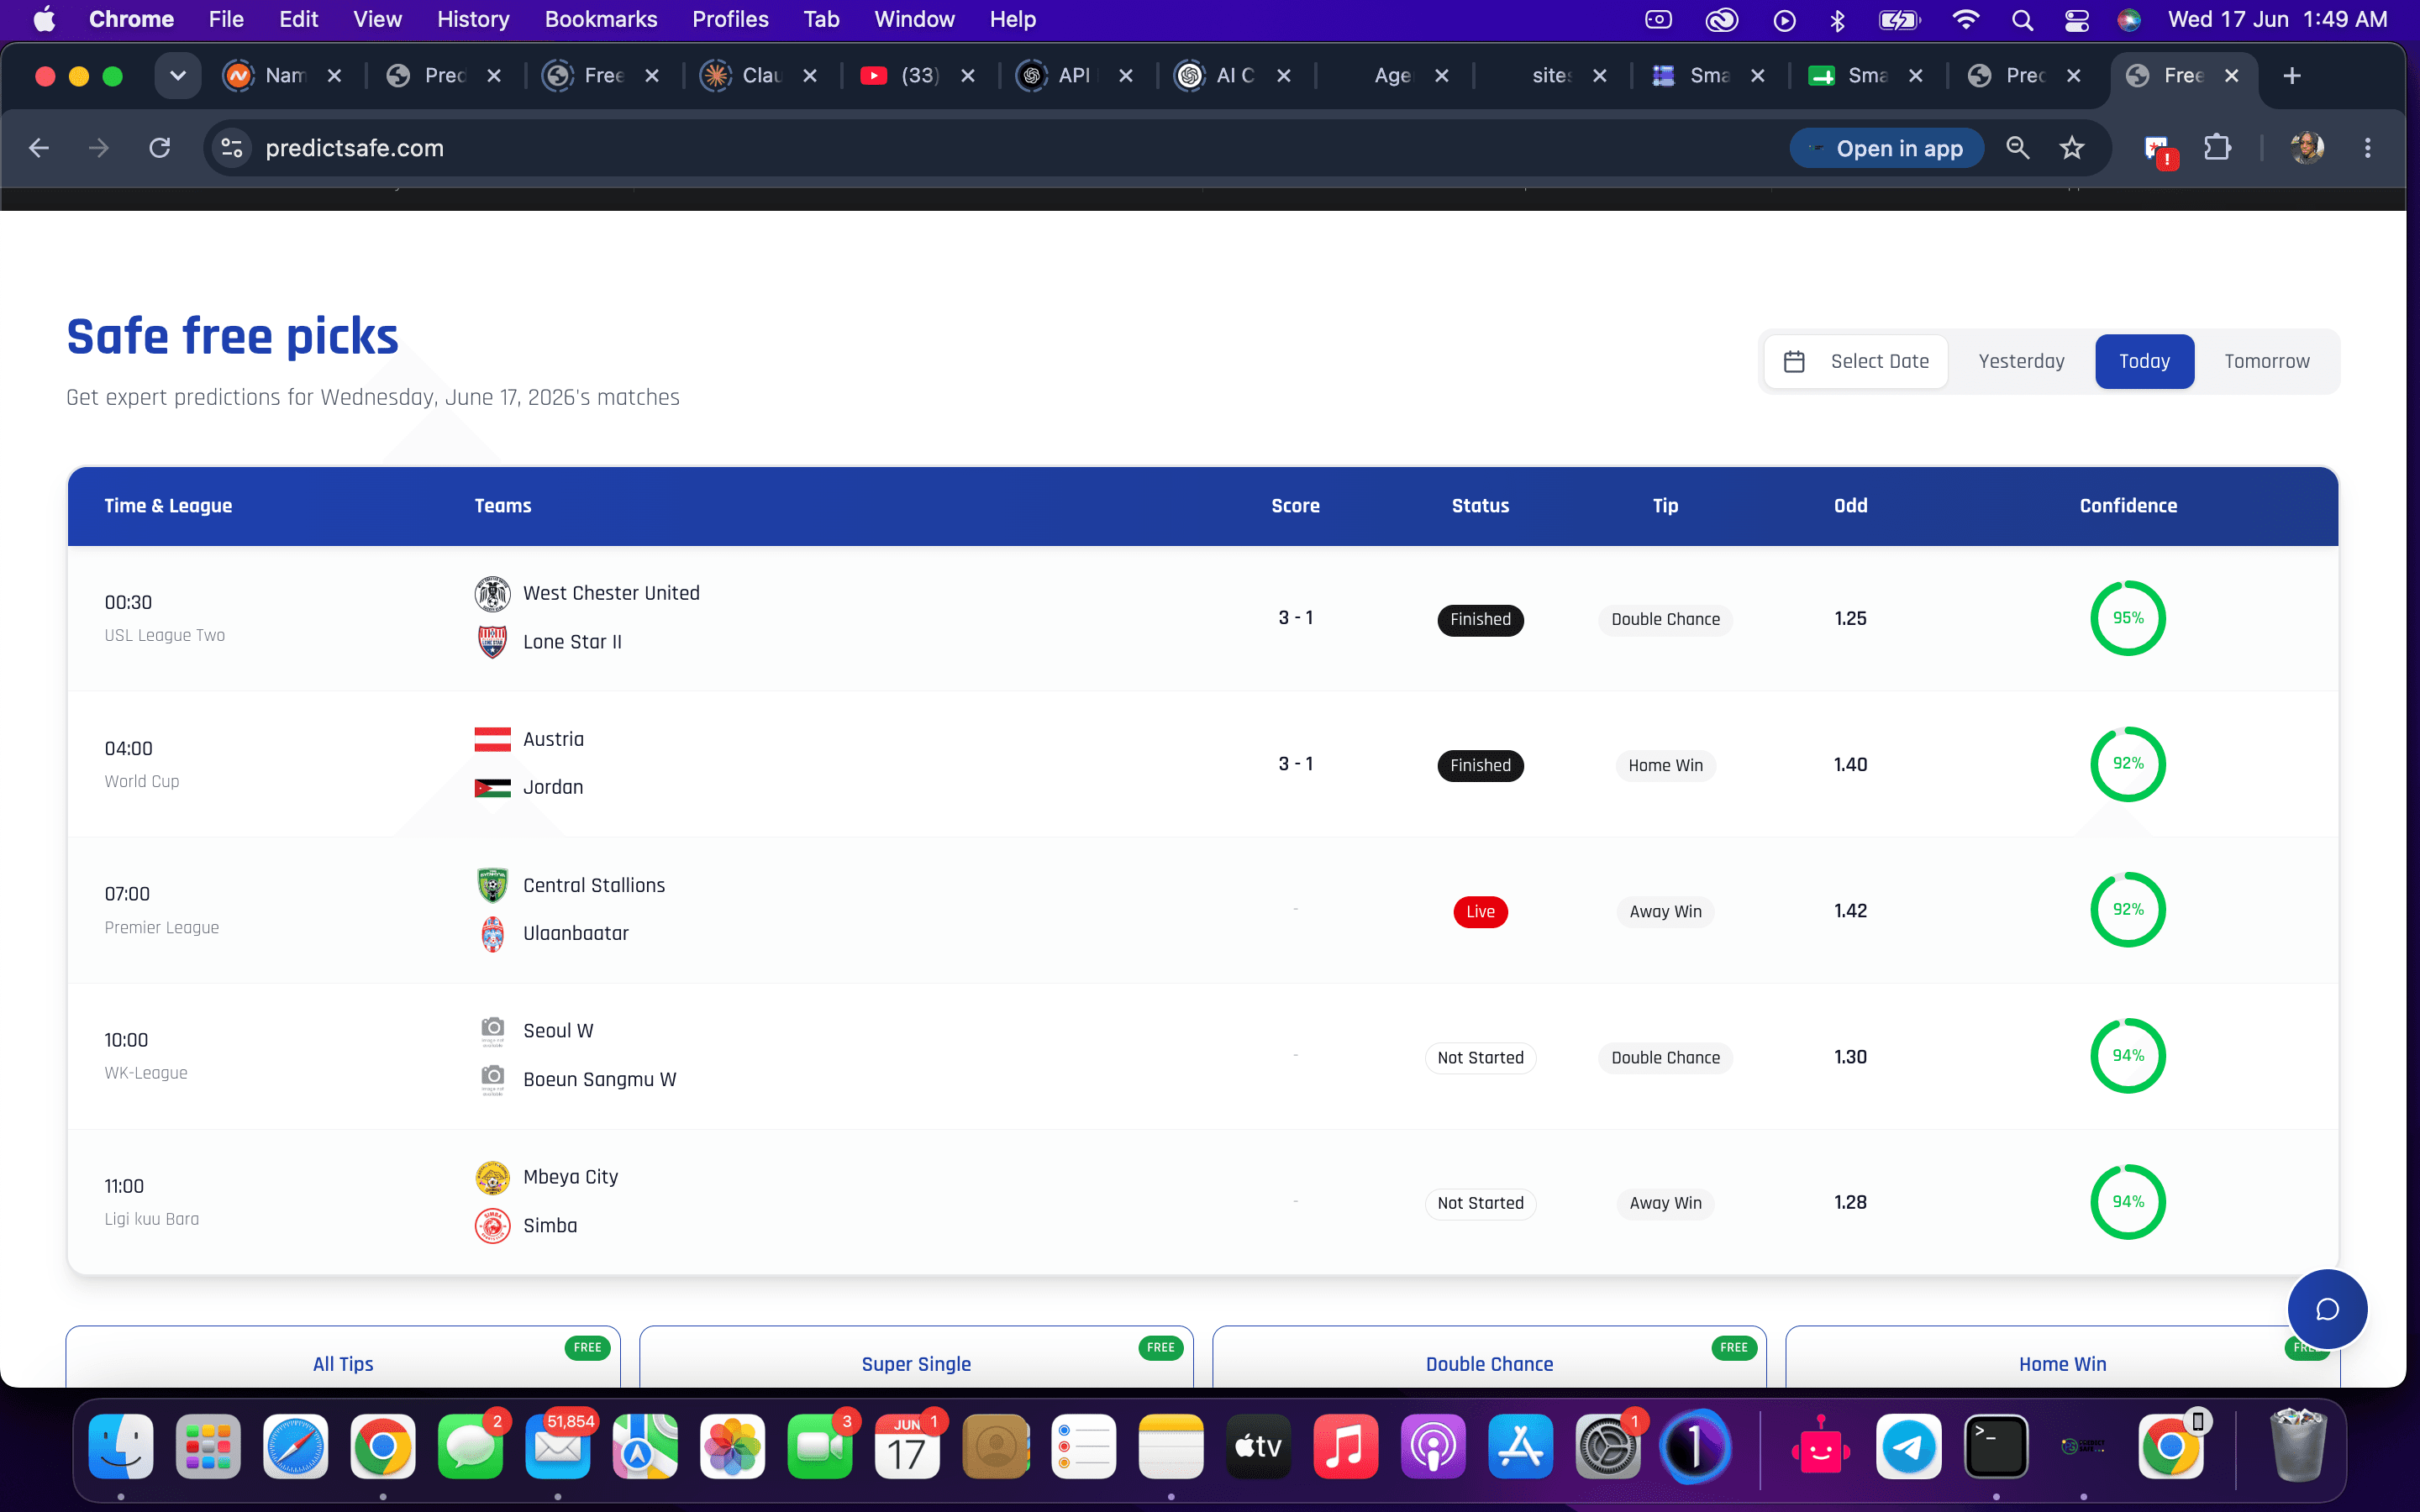
Task: Click the 95% confidence ring for West Chester
Action: tap(2128, 618)
